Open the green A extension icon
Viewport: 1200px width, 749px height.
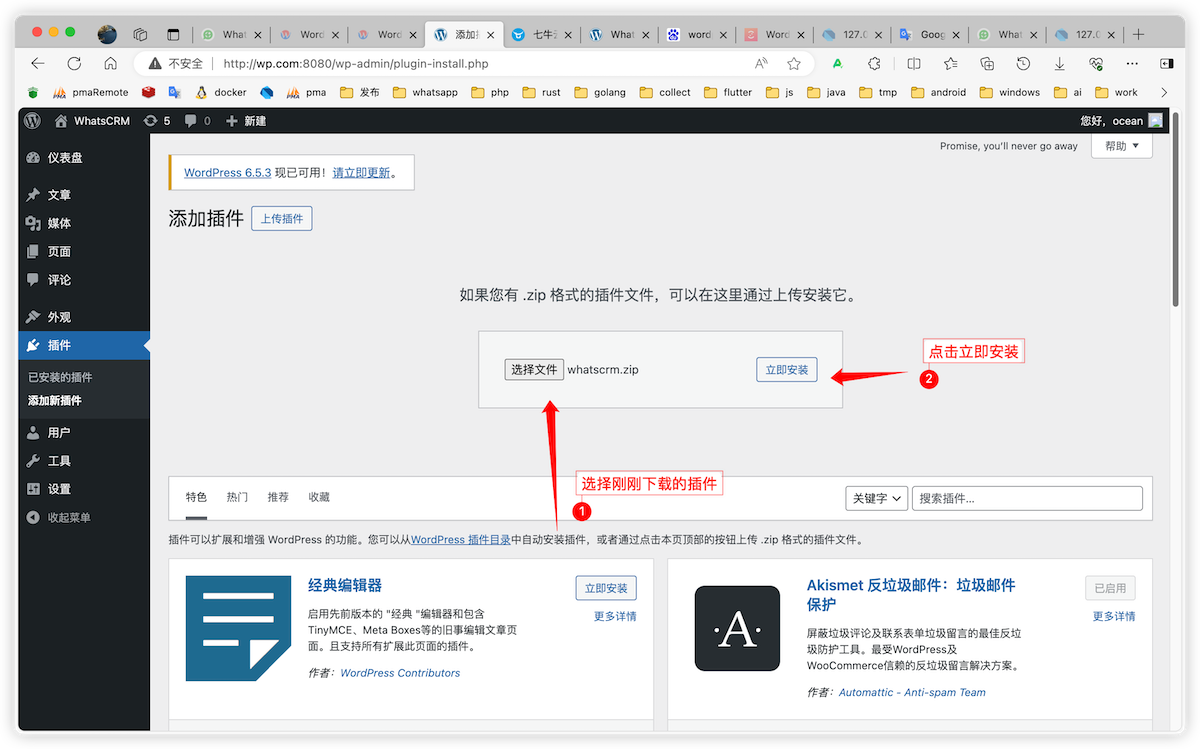[x=838, y=63]
